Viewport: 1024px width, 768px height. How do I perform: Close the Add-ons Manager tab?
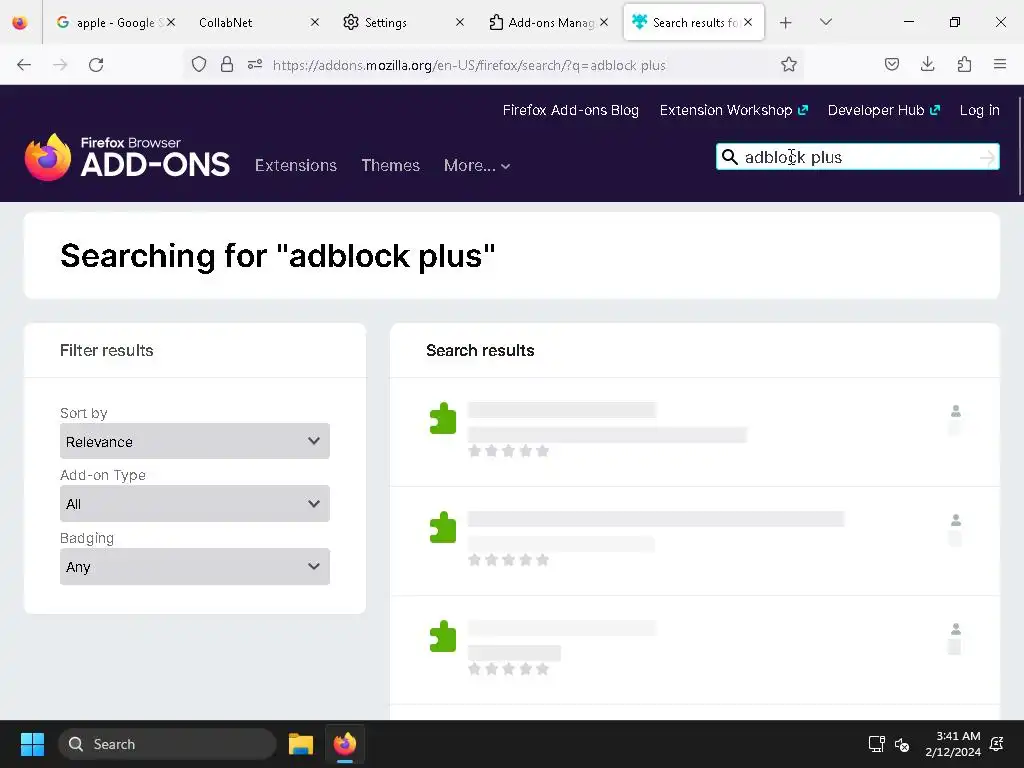click(x=604, y=22)
